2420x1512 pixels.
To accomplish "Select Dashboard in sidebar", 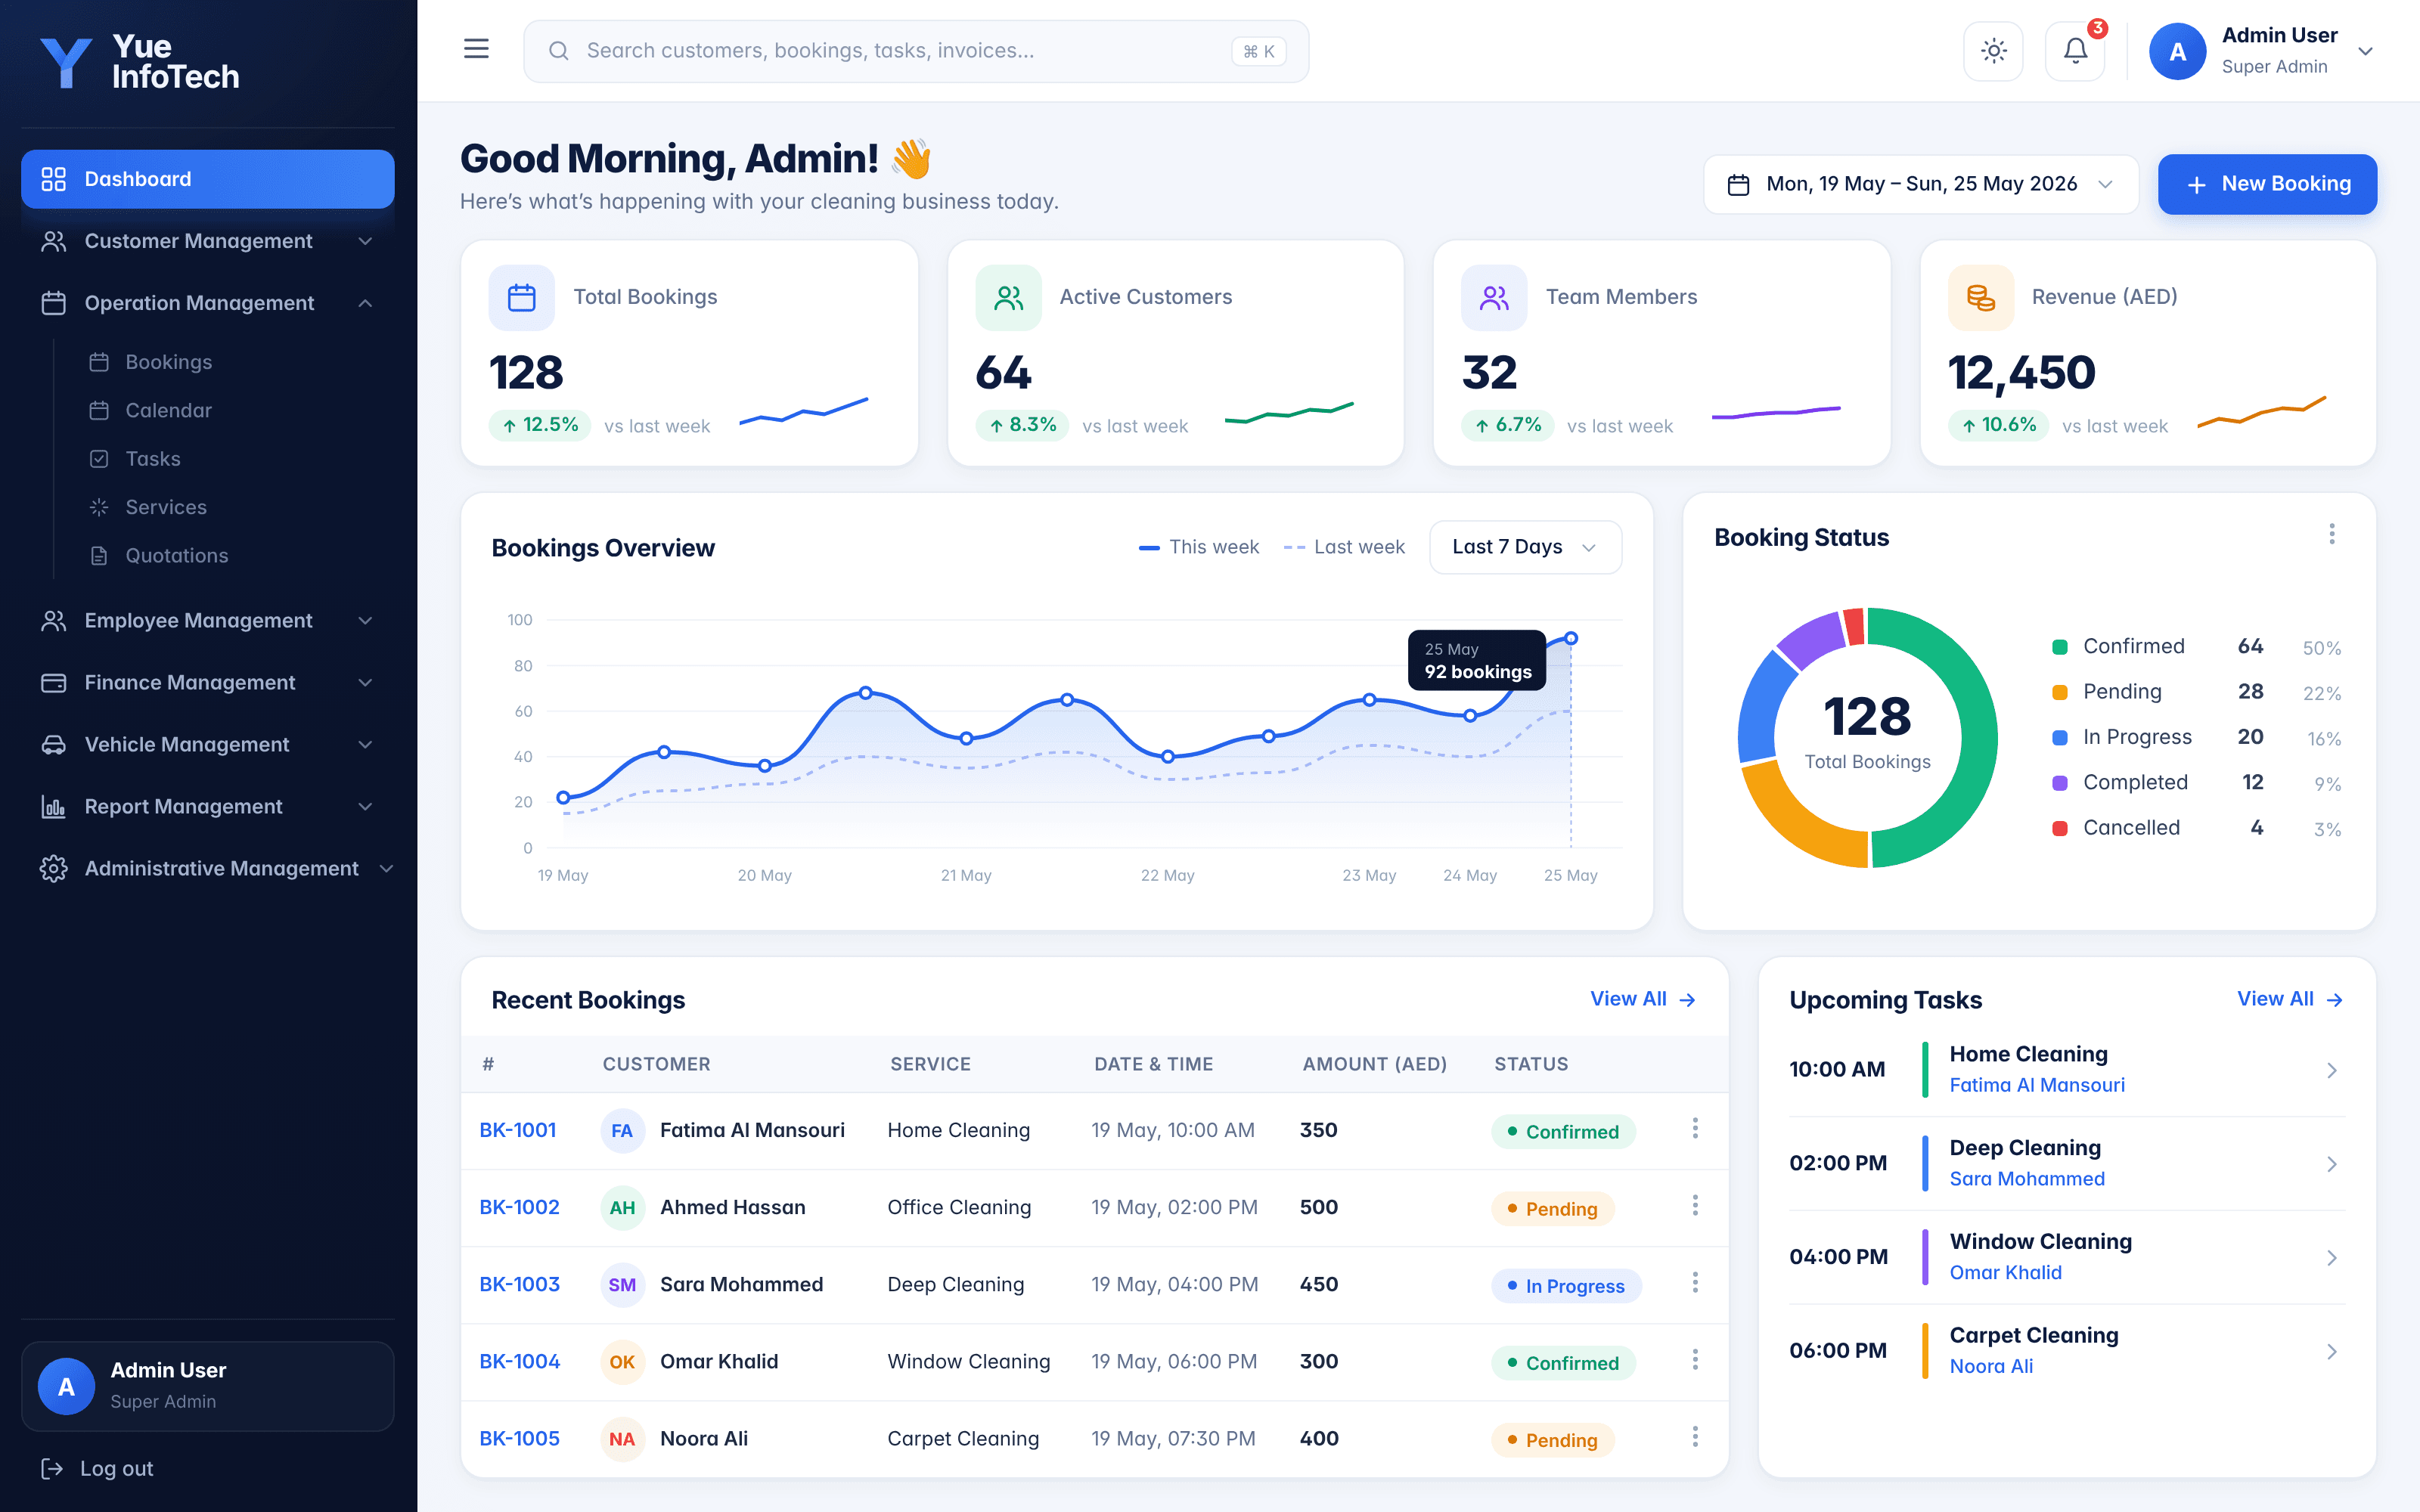I will click(207, 179).
